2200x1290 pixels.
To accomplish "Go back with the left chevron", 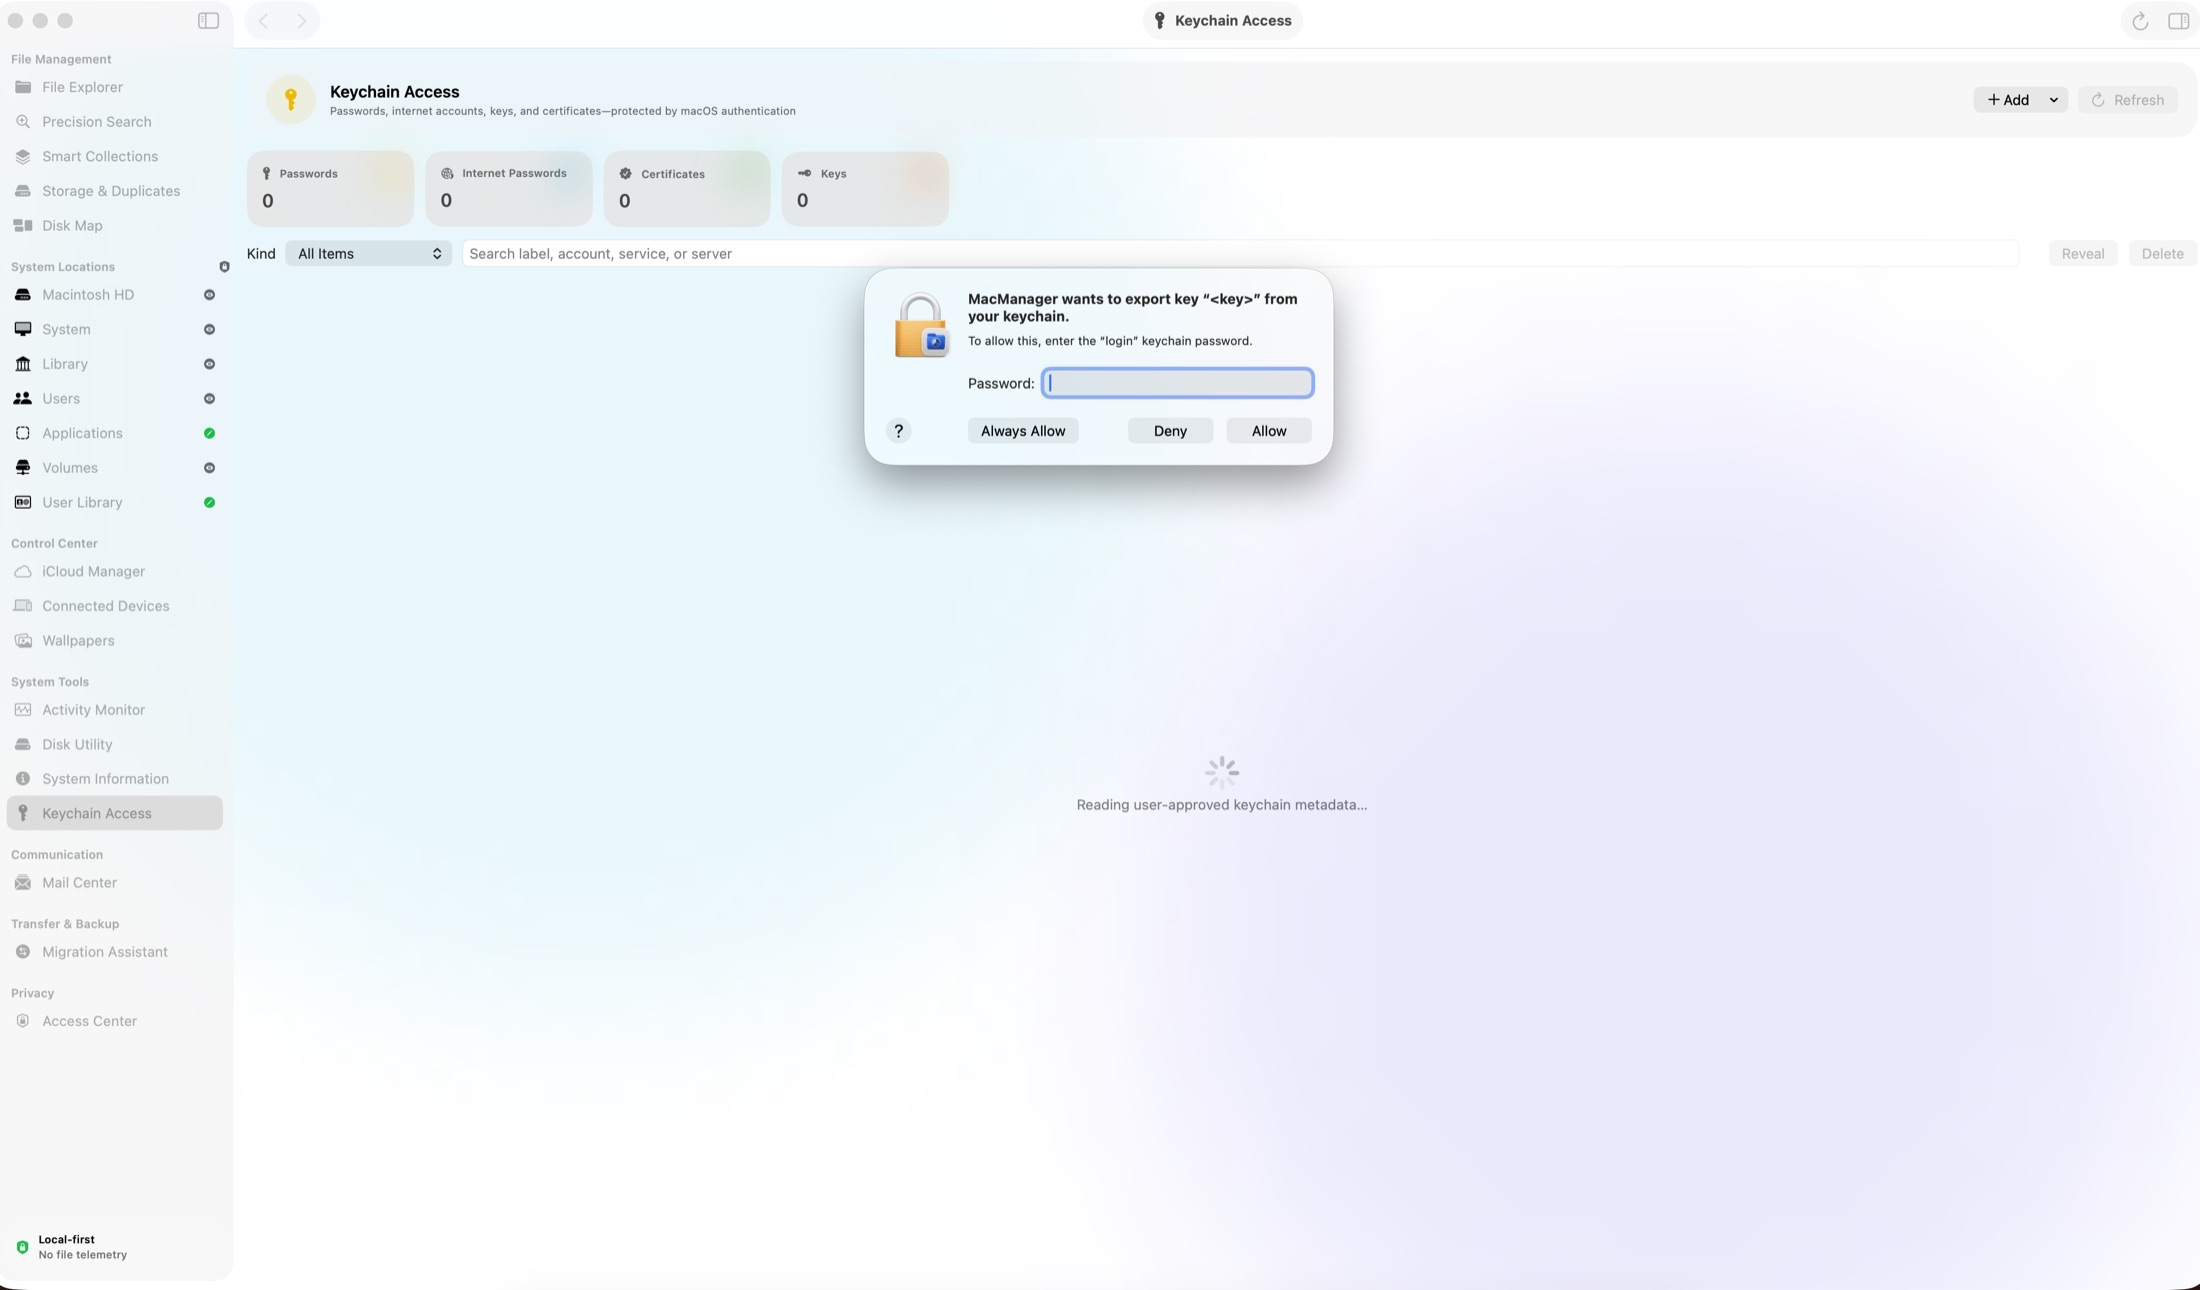I will (x=264, y=21).
